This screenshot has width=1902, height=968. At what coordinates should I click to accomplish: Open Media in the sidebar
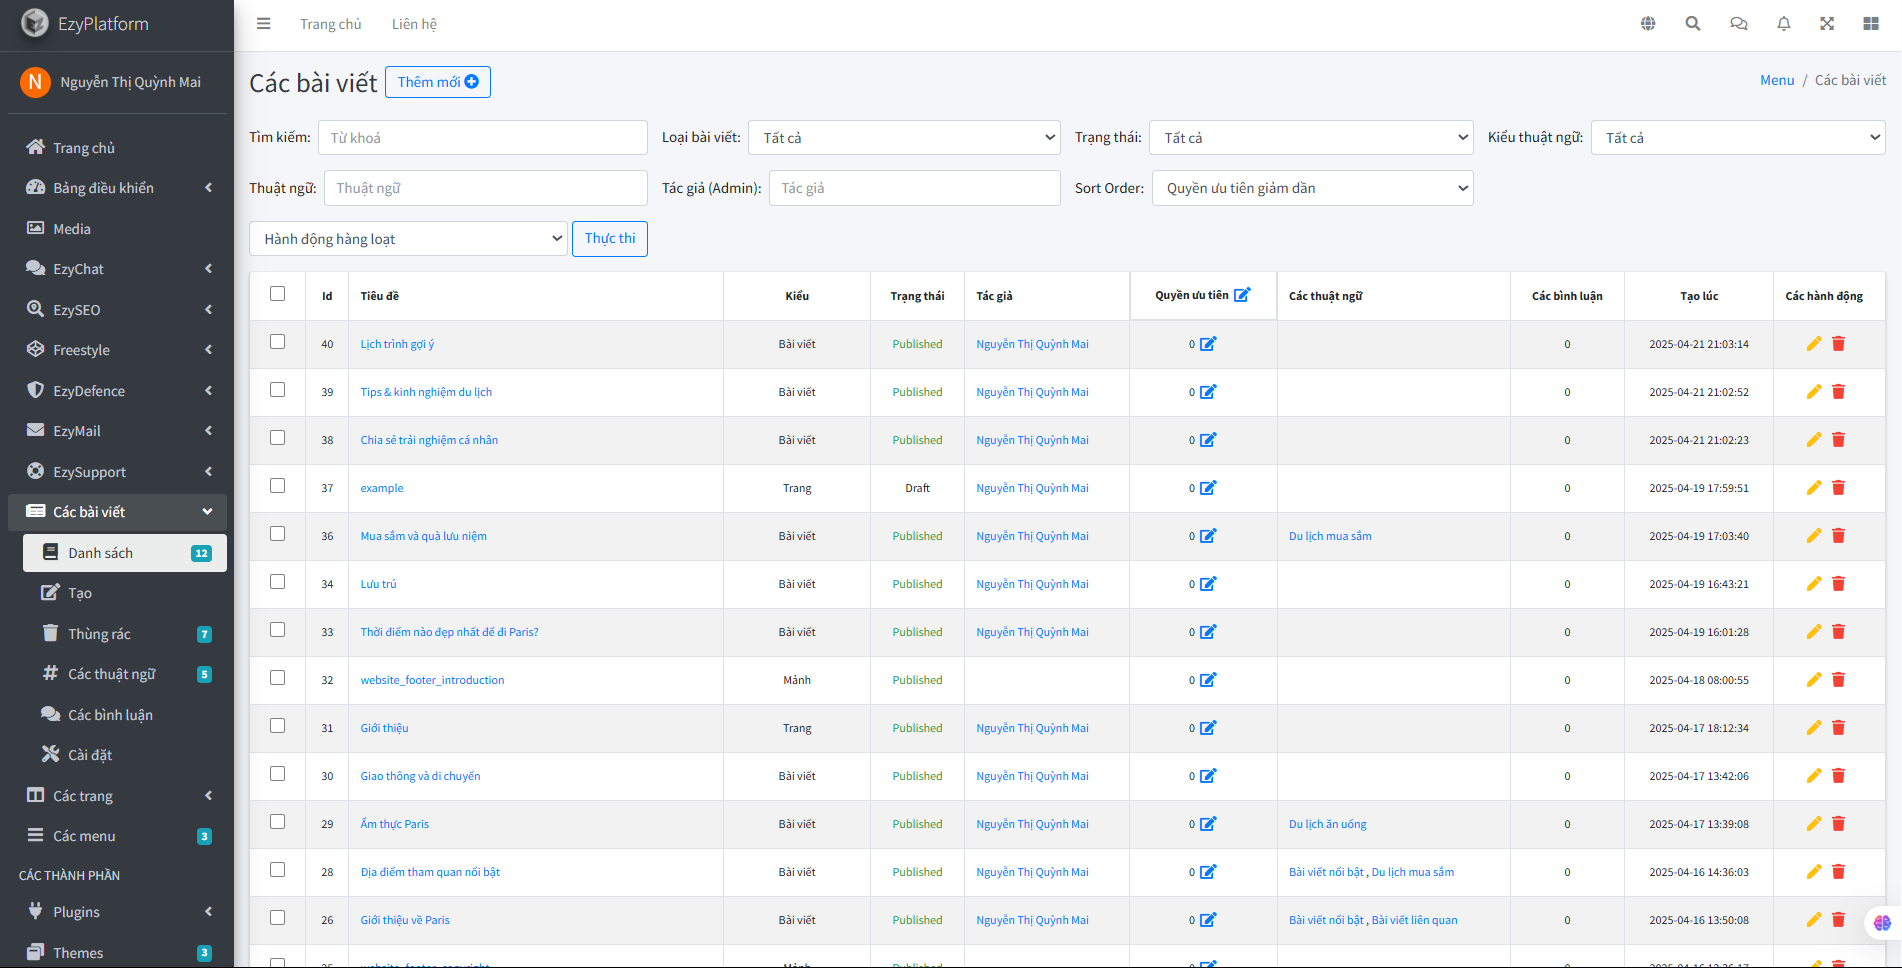(x=117, y=229)
